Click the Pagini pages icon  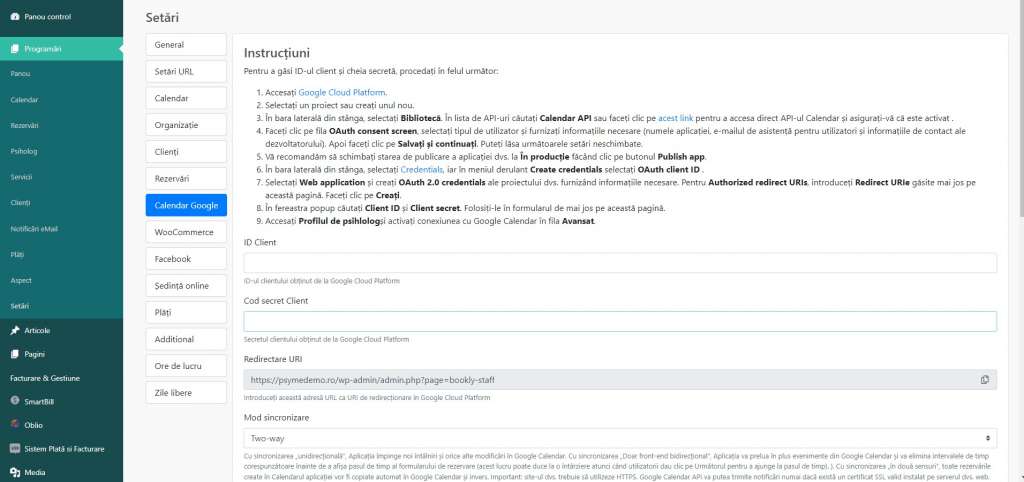click(15, 354)
